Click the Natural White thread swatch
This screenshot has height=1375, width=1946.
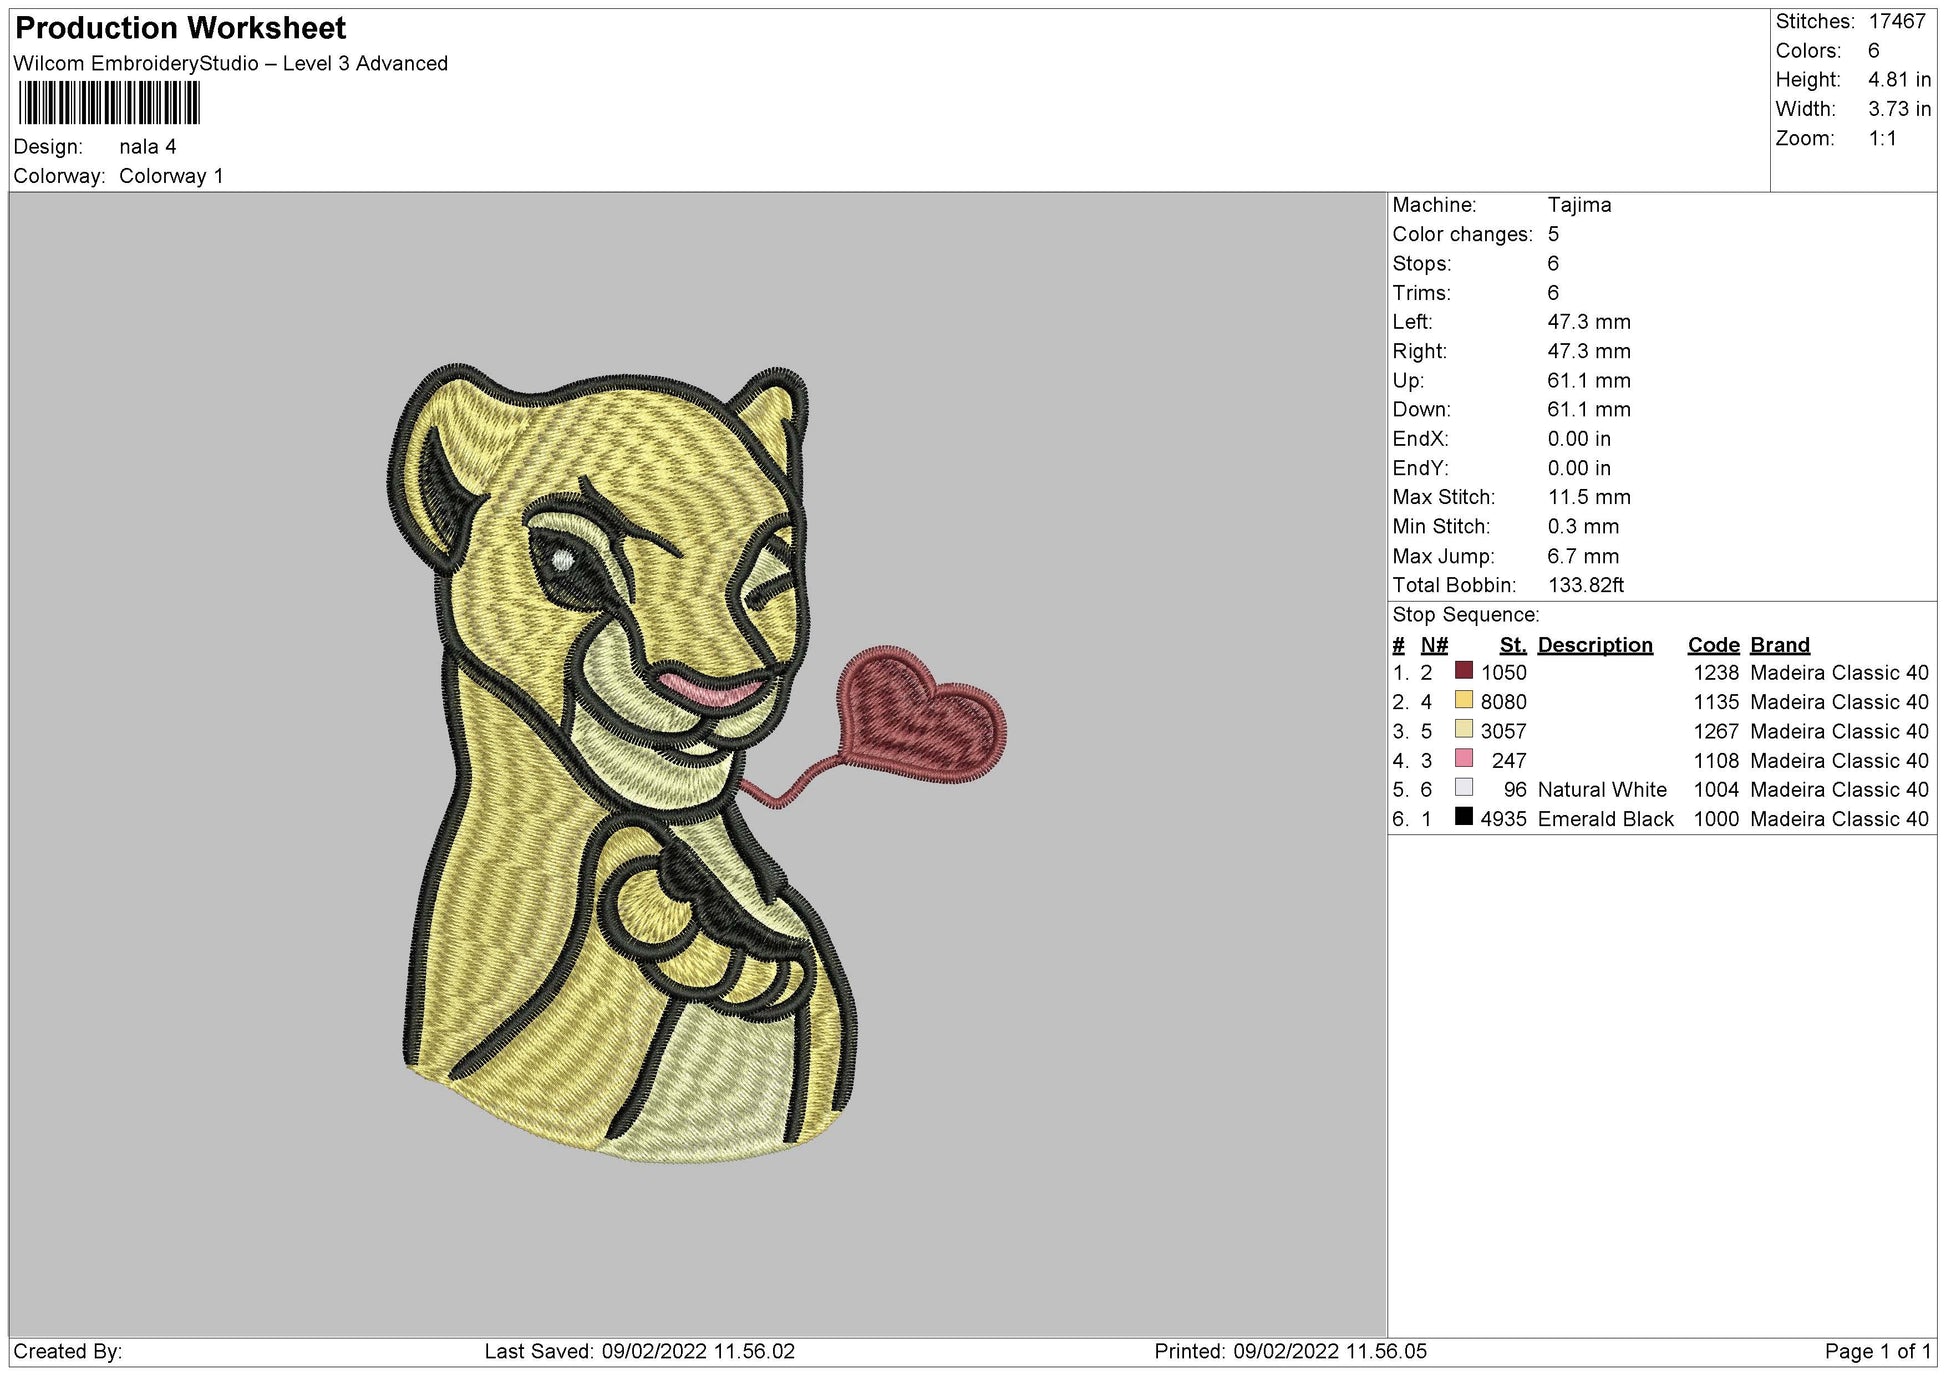pos(1464,787)
